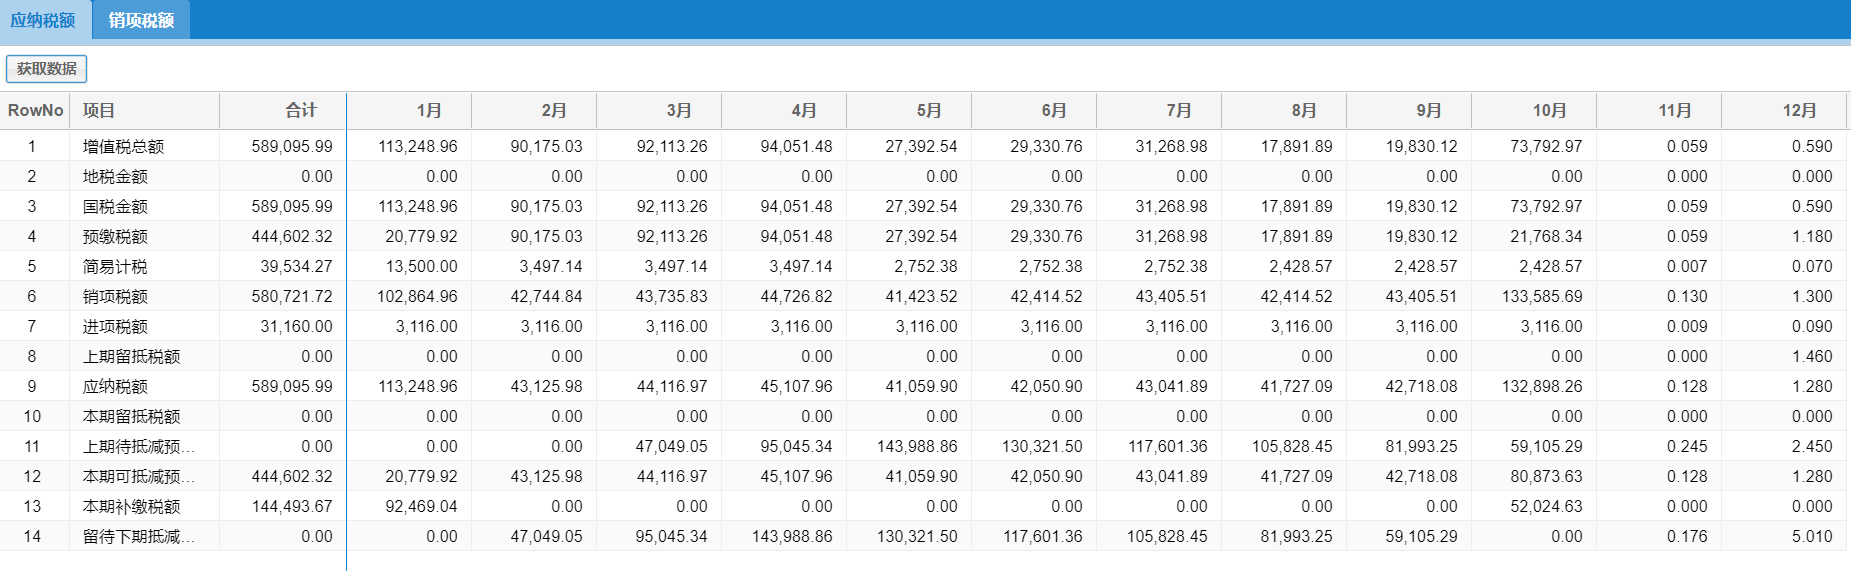Open the 销项税额 tab
Image resolution: width=1851 pixels, height=571 pixels.
tap(141, 20)
